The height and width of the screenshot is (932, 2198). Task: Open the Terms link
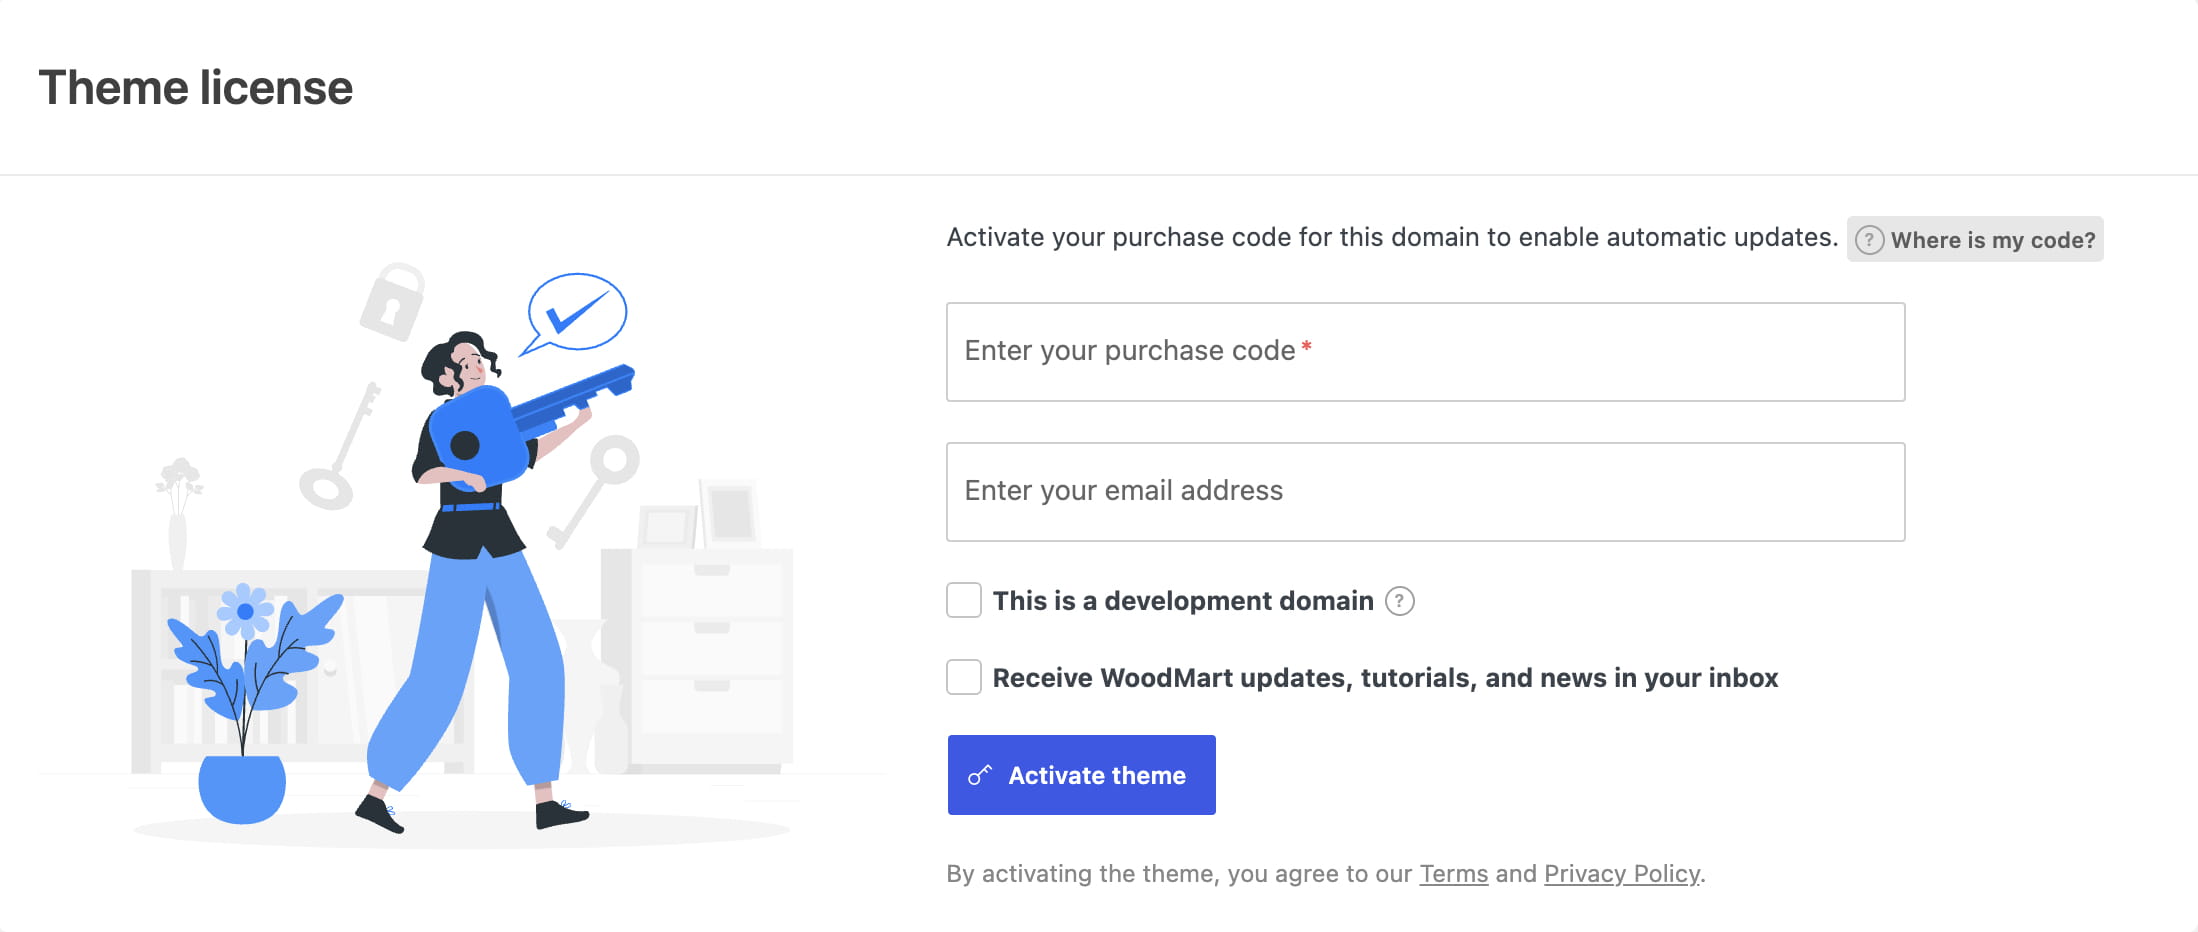[x=1454, y=874]
